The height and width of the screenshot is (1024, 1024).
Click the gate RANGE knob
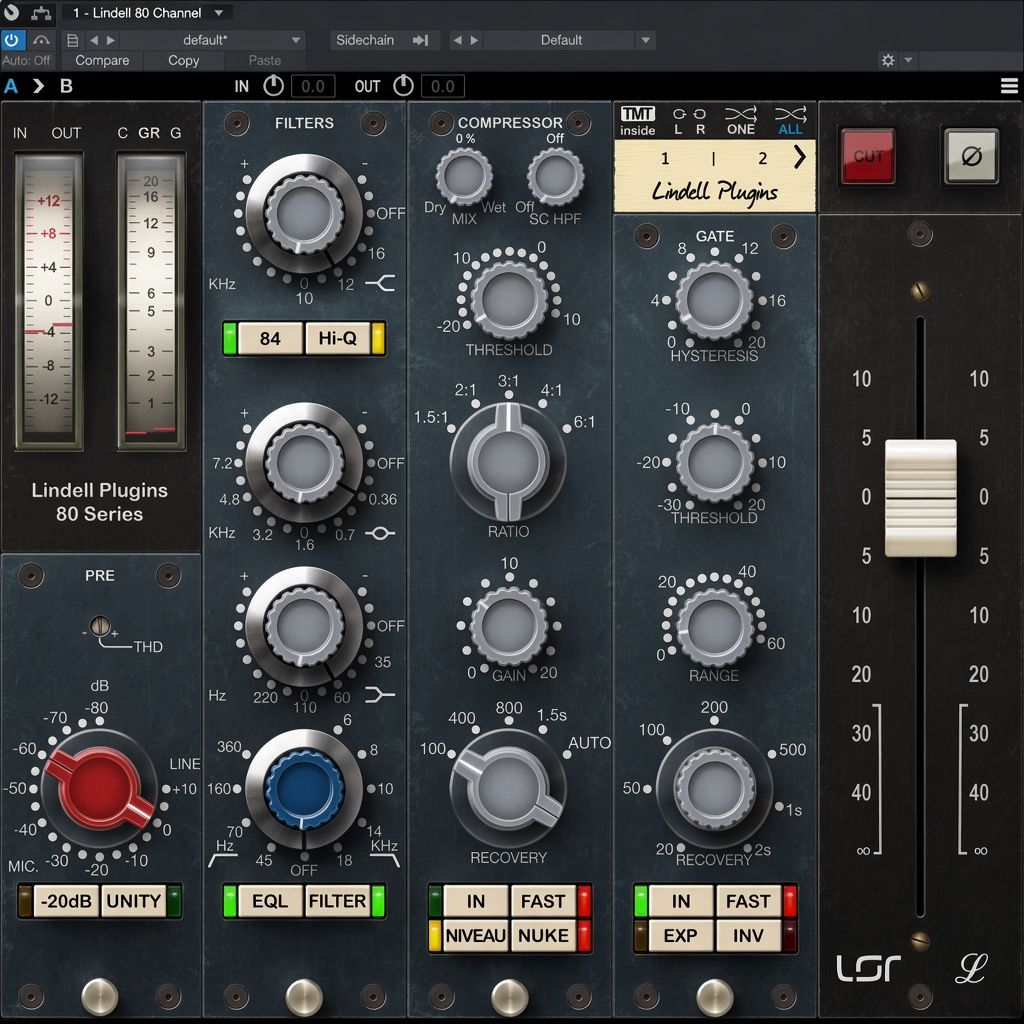714,626
